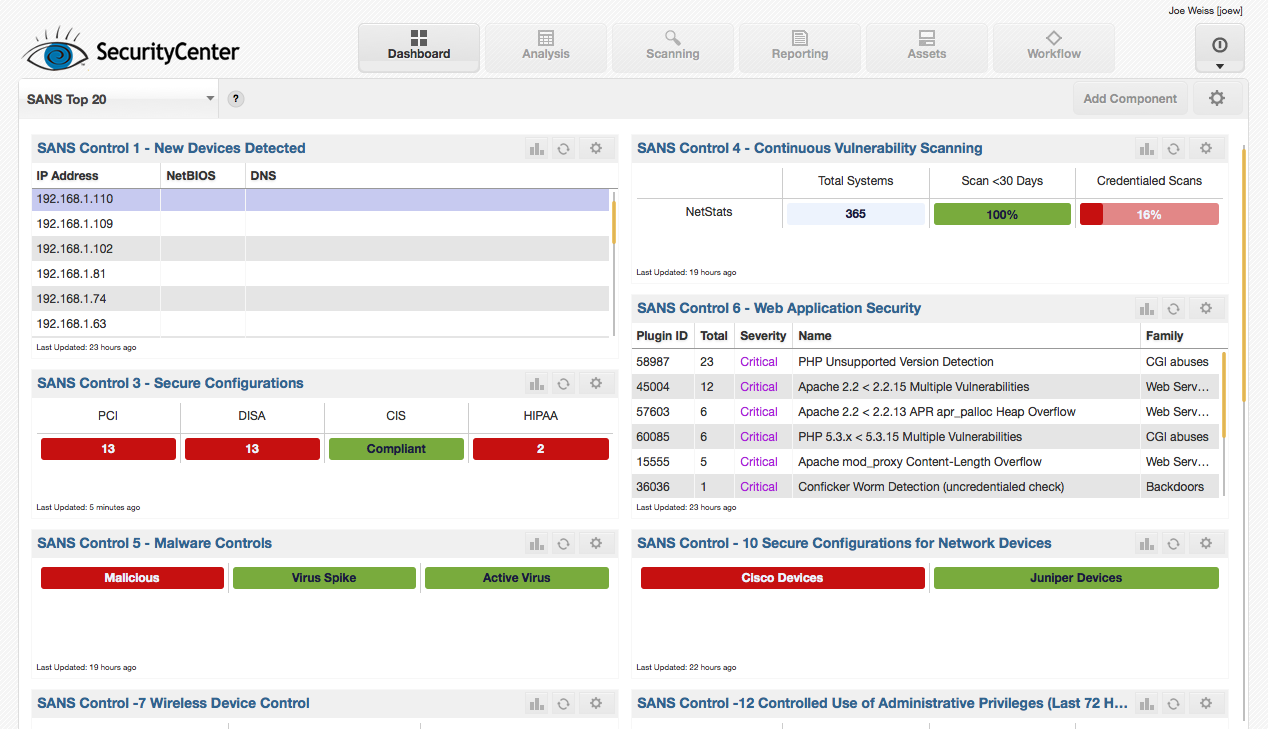Select Apache mod_proxy Content-Length Overflow row
1268x729 pixels.
[x=926, y=462]
